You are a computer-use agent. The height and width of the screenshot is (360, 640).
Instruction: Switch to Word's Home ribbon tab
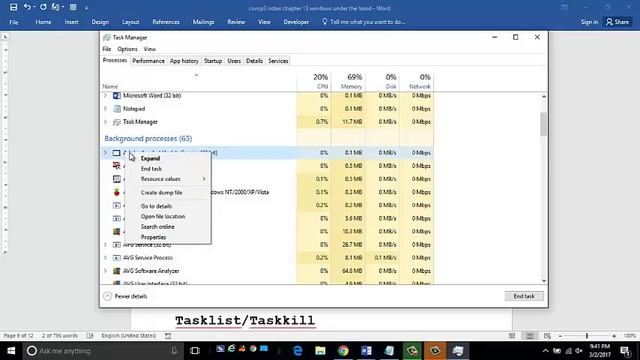click(x=43, y=22)
